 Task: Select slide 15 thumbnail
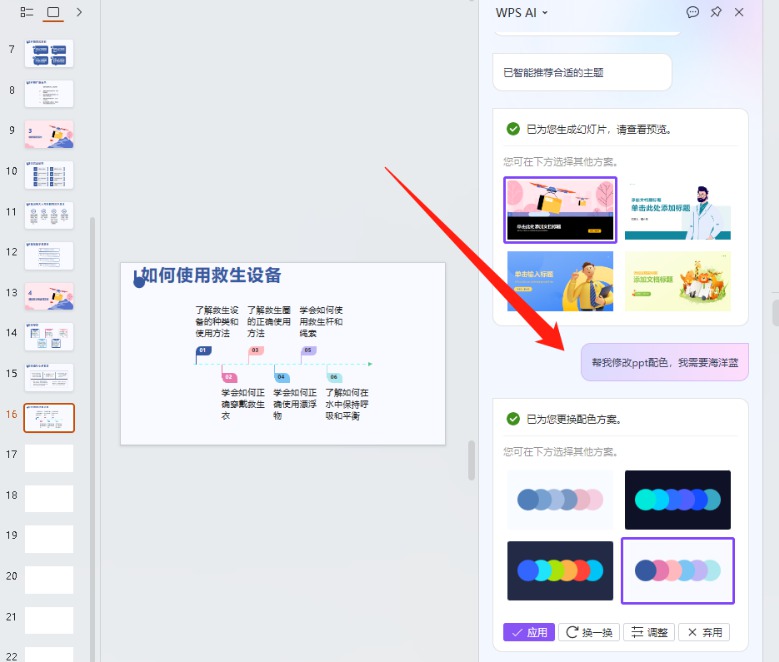coord(49,378)
